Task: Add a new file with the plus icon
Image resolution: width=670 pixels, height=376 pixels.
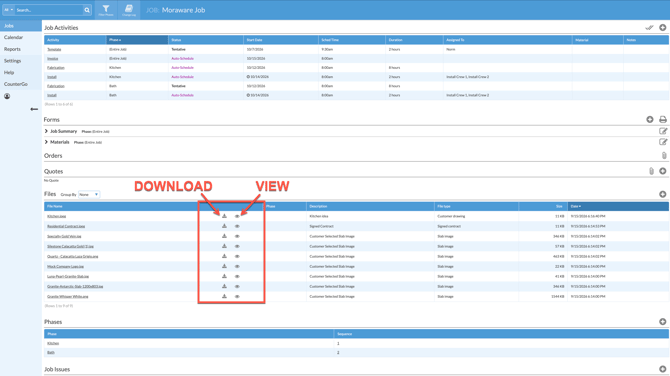Action: pyautogui.click(x=662, y=194)
